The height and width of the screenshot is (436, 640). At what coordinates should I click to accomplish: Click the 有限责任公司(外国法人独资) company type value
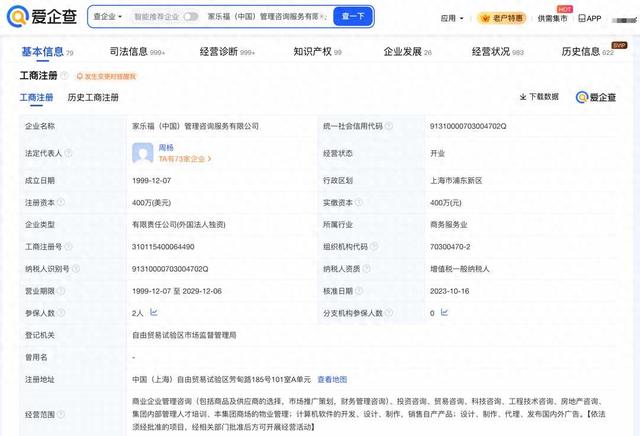pos(178,225)
